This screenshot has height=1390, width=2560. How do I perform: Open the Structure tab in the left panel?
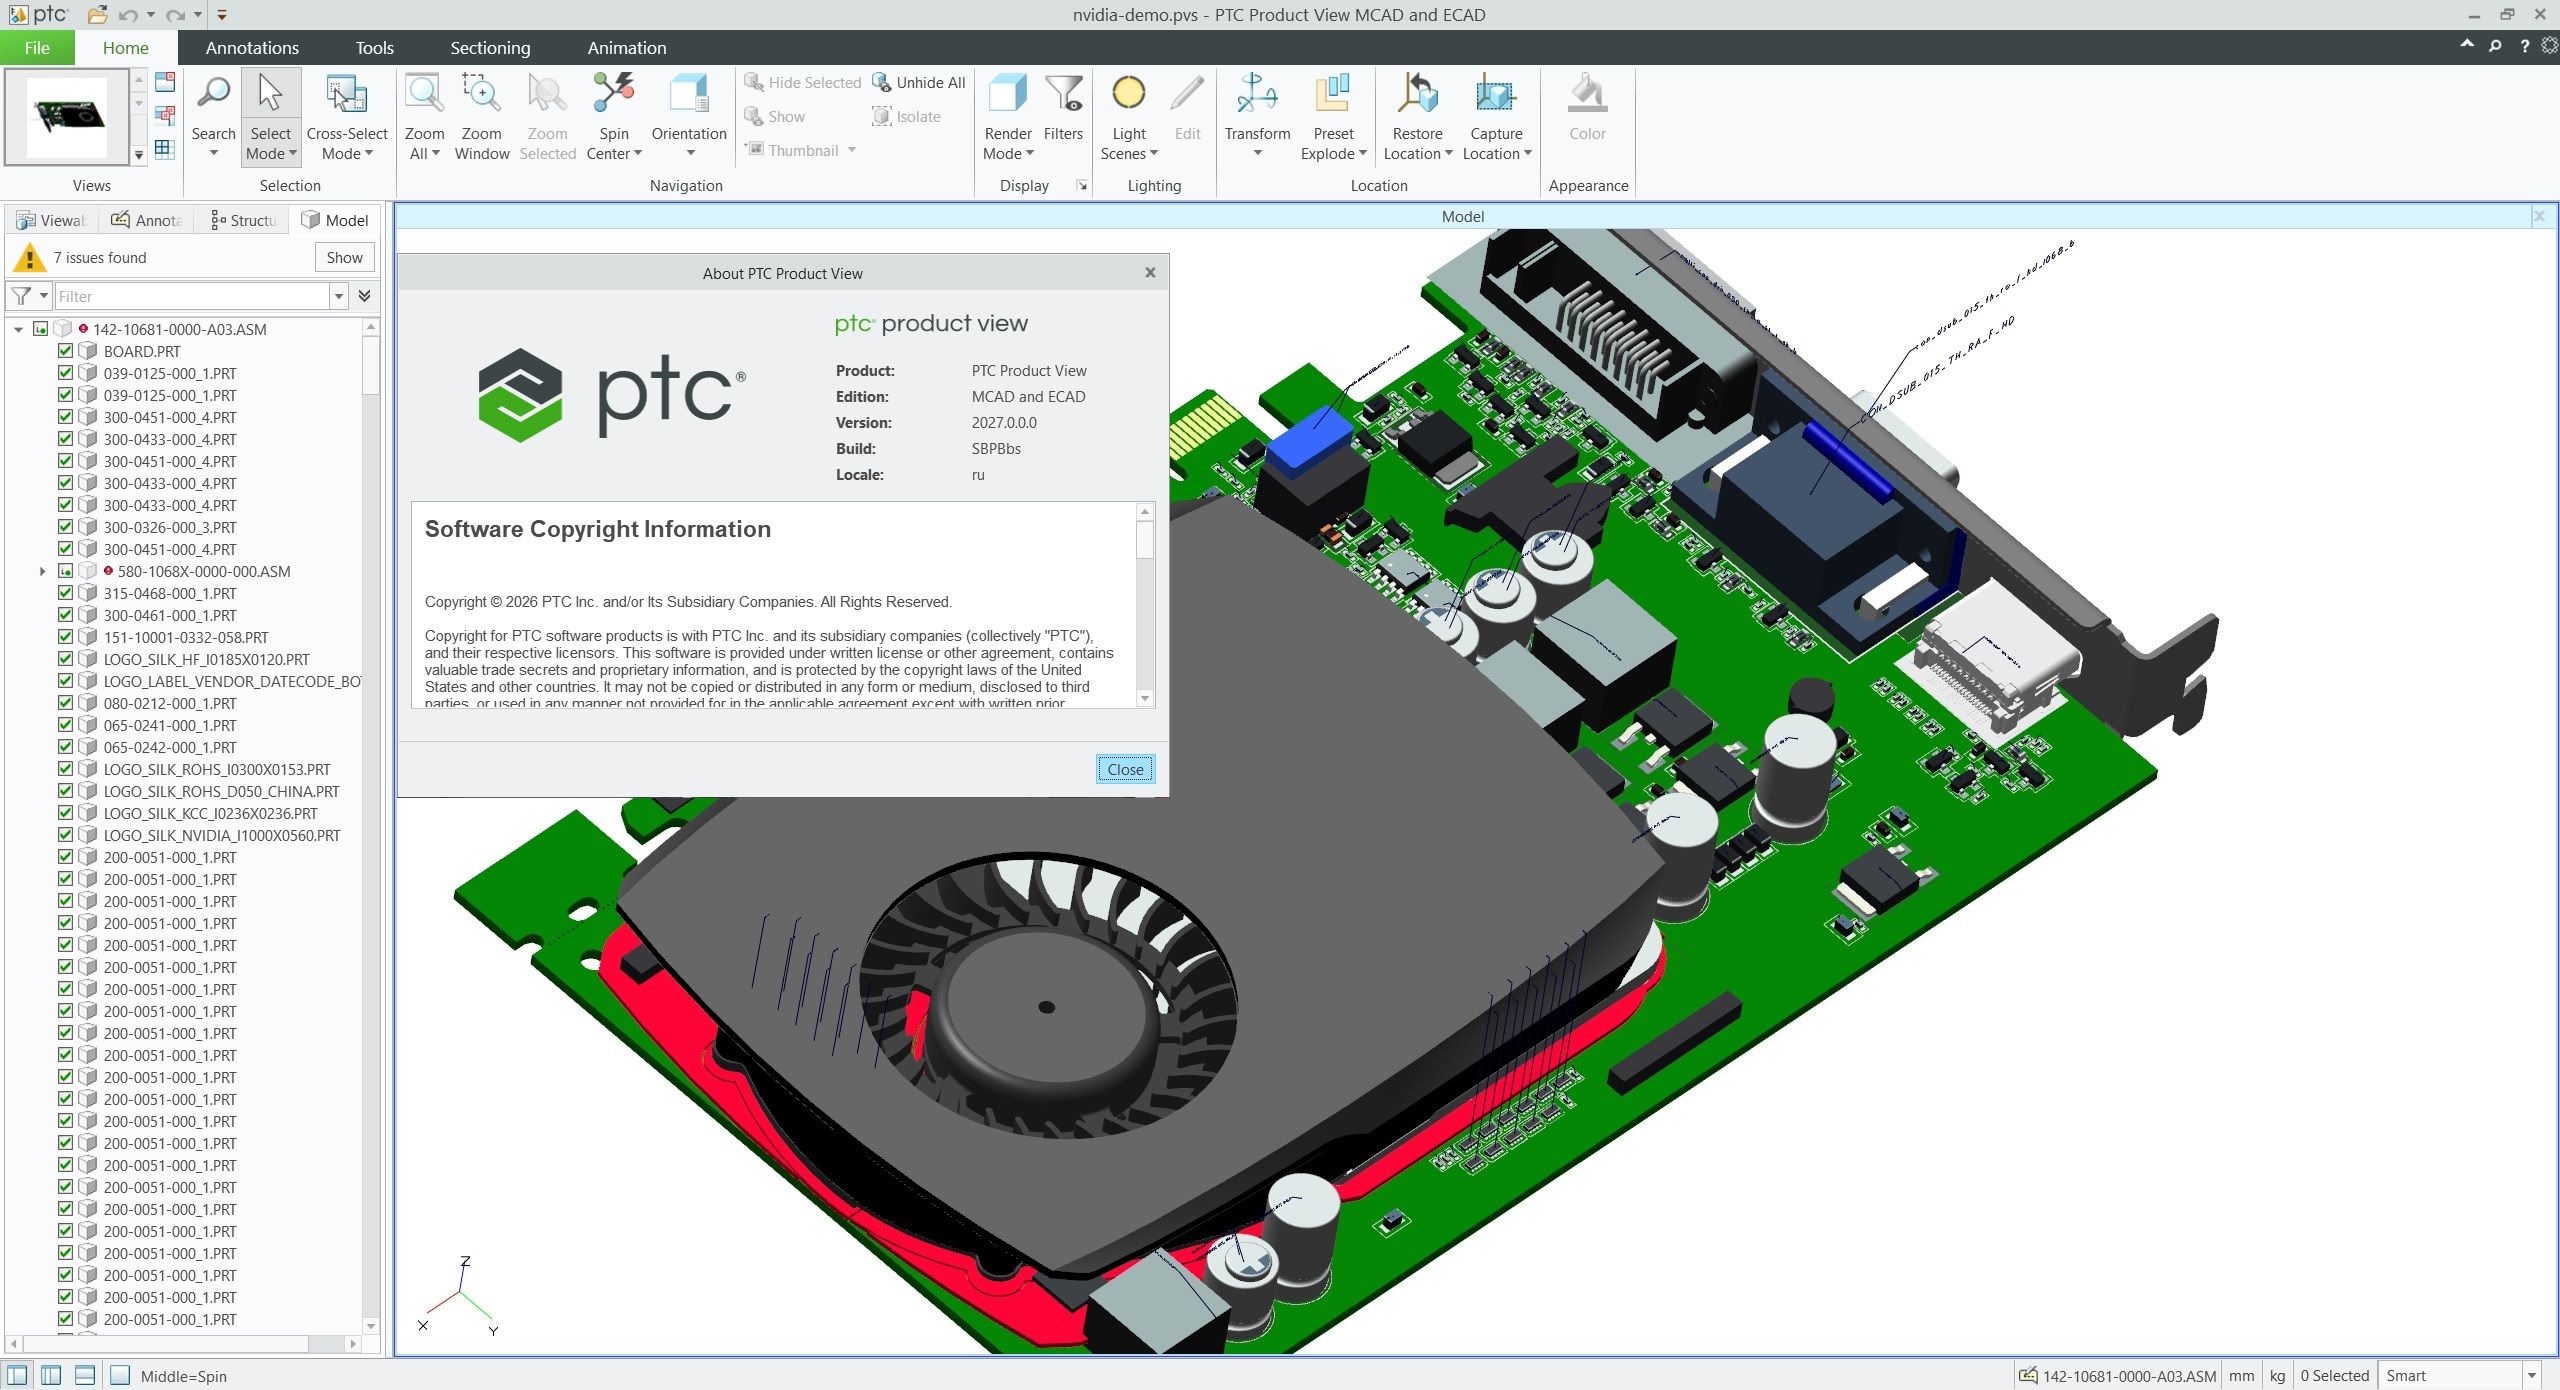pos(244,220)
